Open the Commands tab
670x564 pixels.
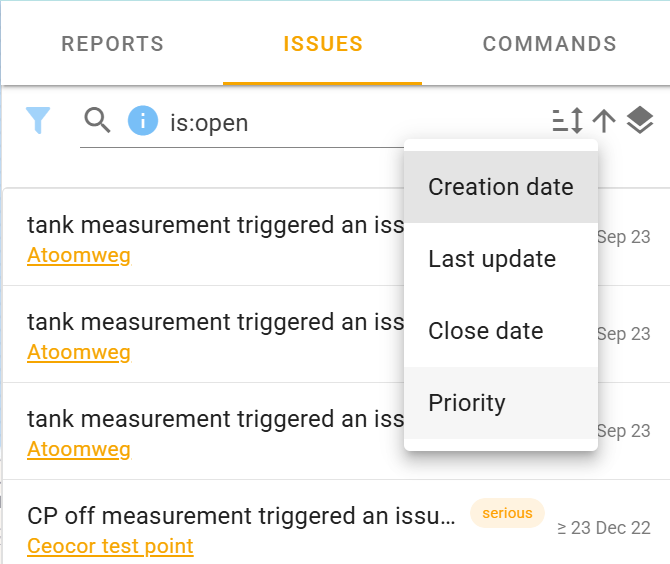[549, 44]
